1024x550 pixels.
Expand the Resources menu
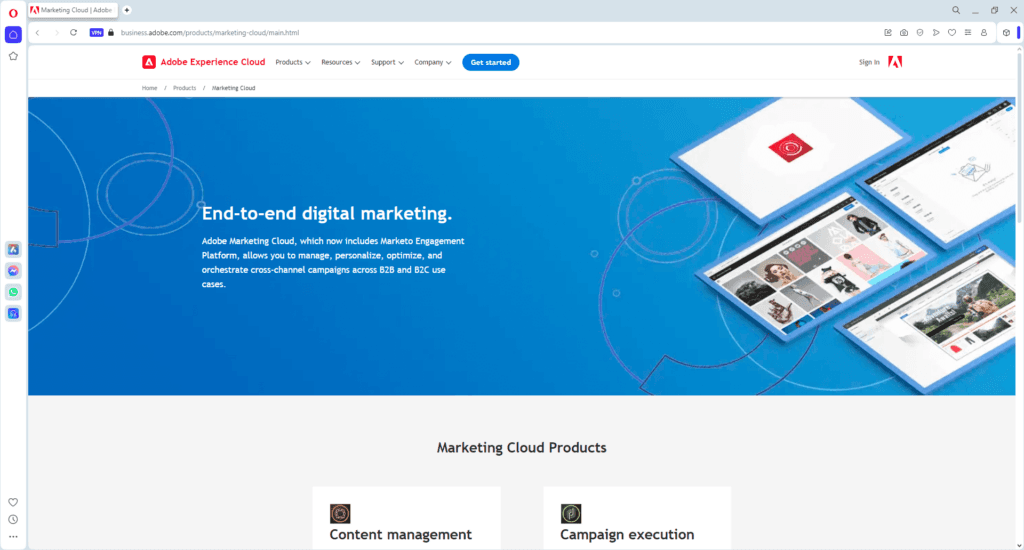click(340, 62)
